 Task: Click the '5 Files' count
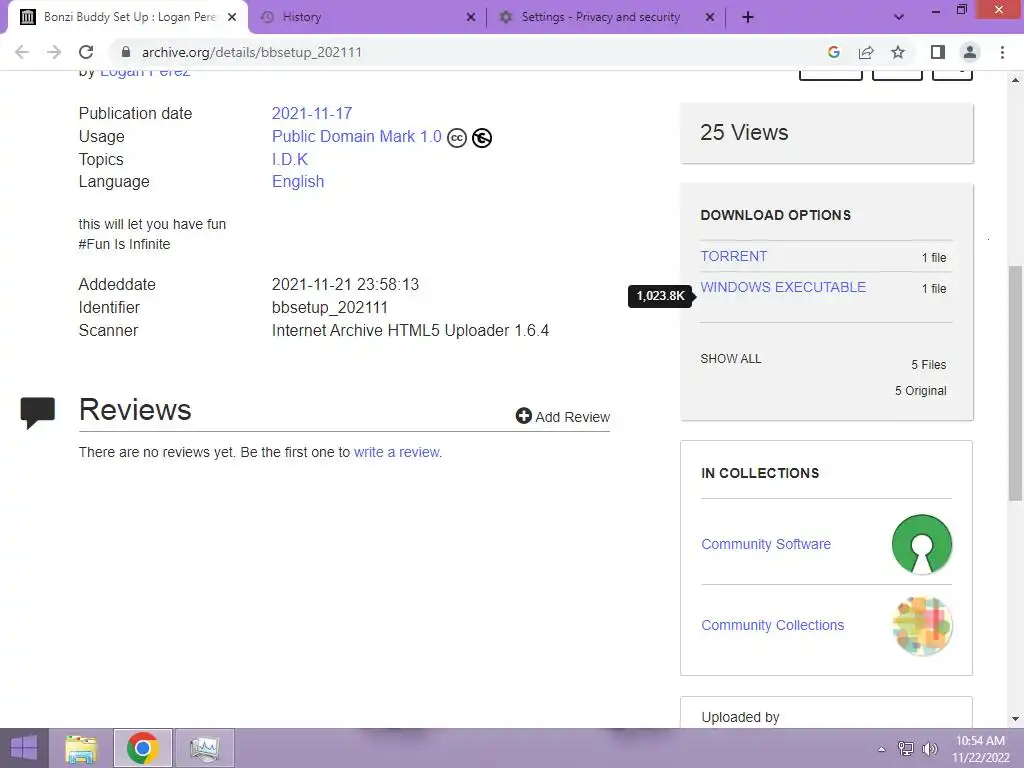(929, 364)
